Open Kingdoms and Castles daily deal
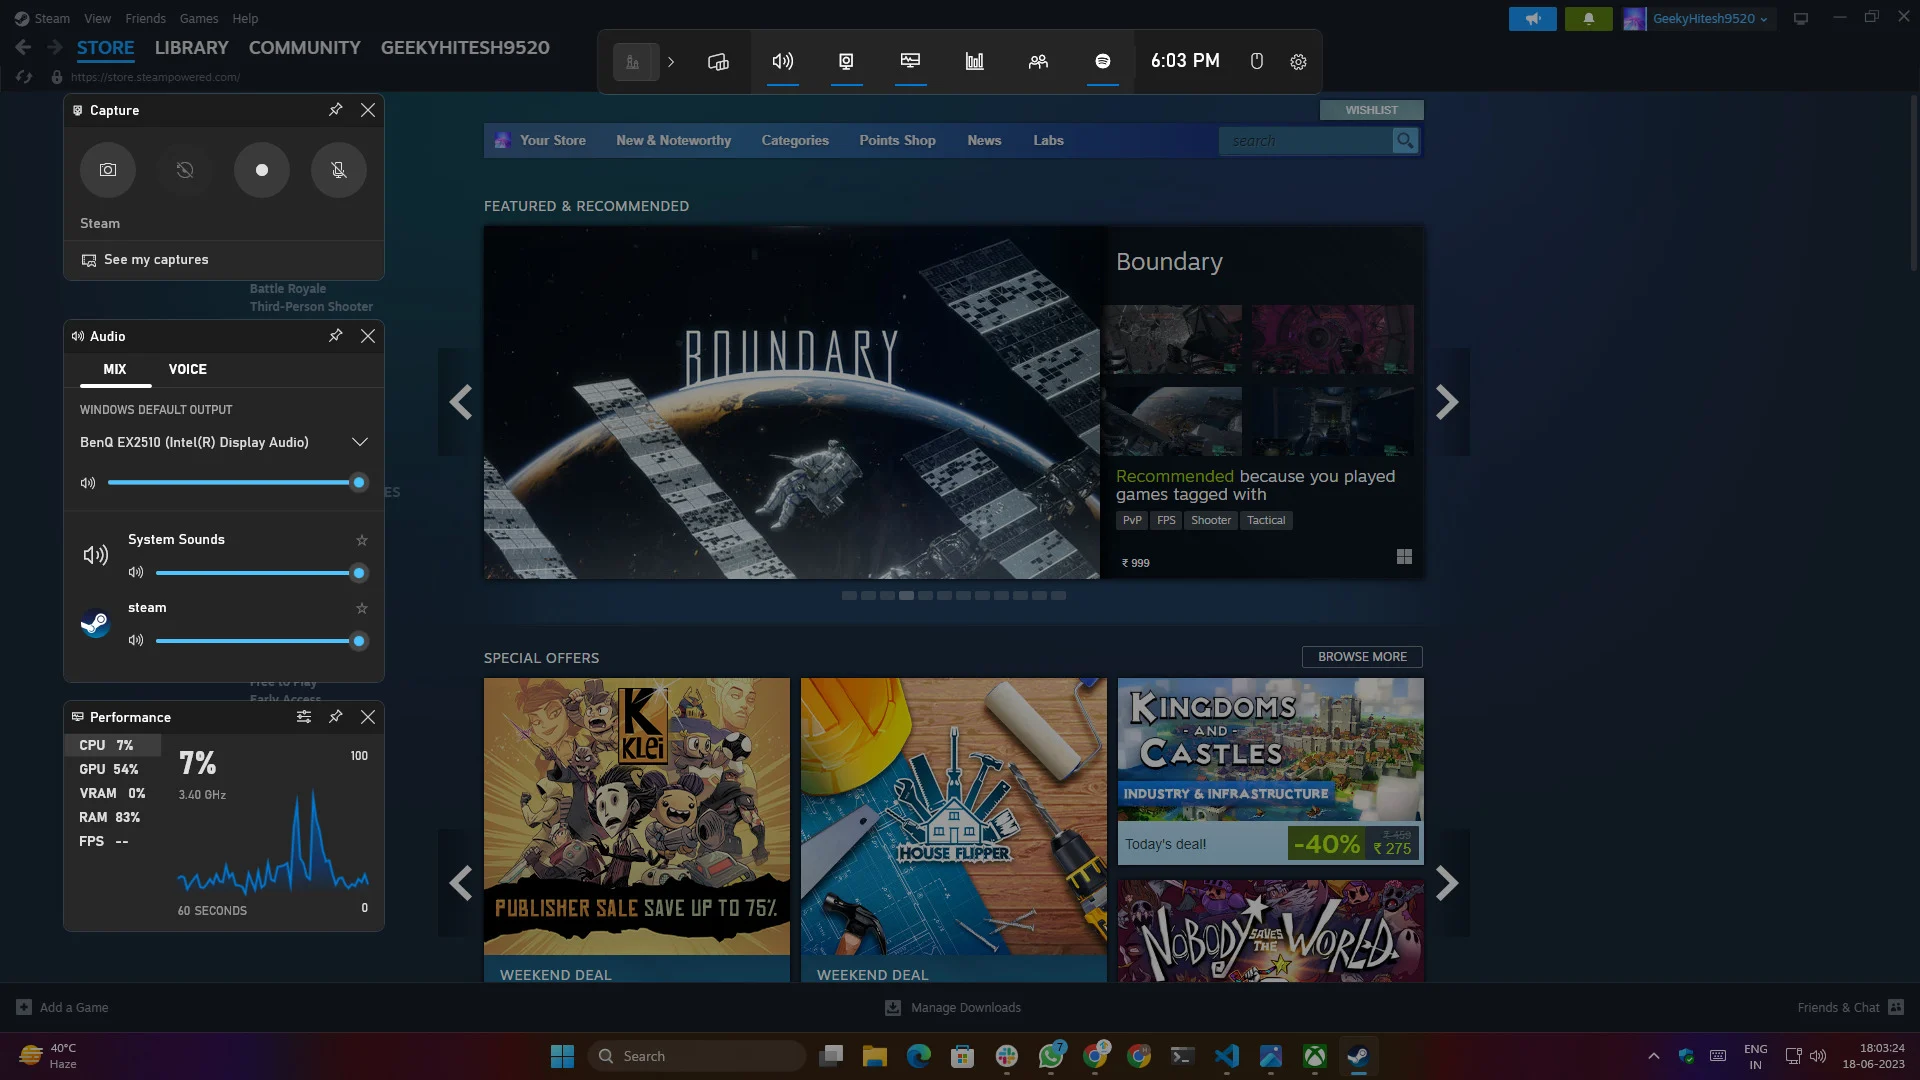 tap(1271, 771)
